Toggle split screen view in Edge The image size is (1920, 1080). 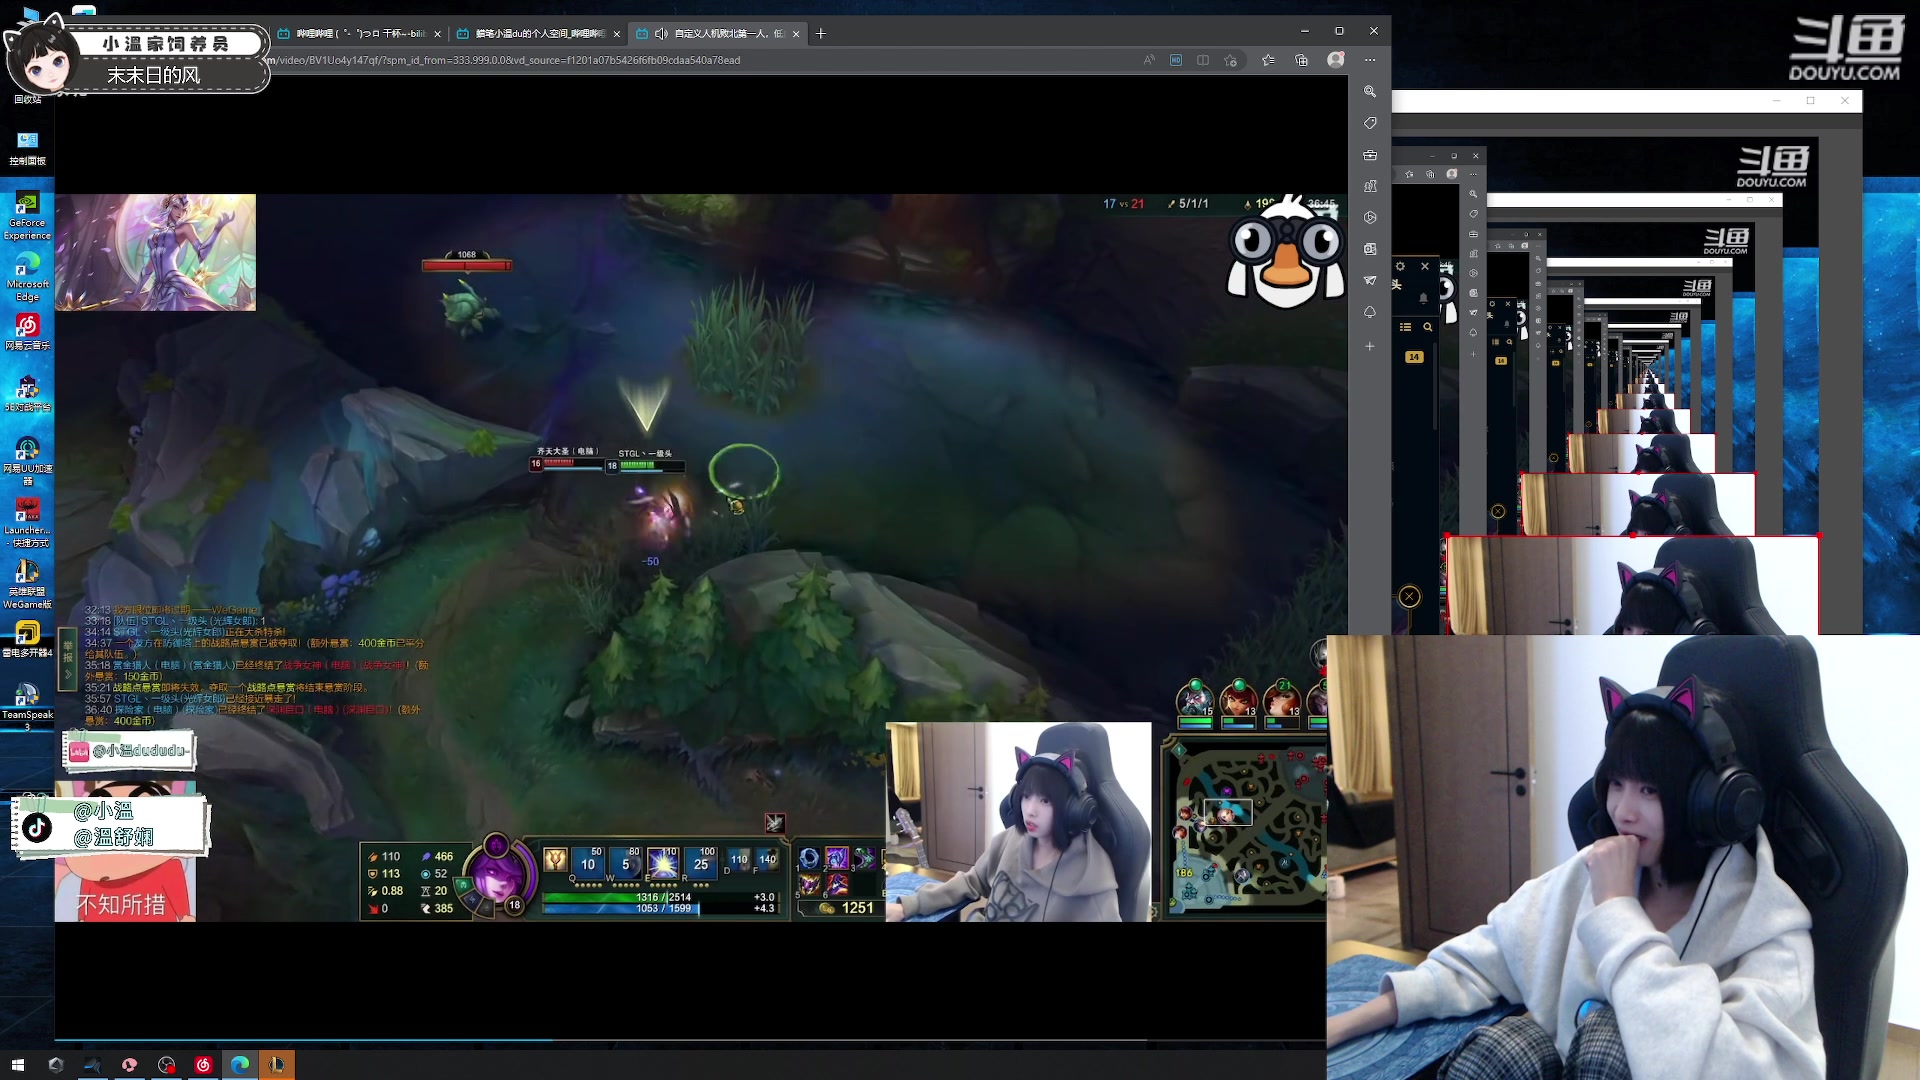(1203, 60)
